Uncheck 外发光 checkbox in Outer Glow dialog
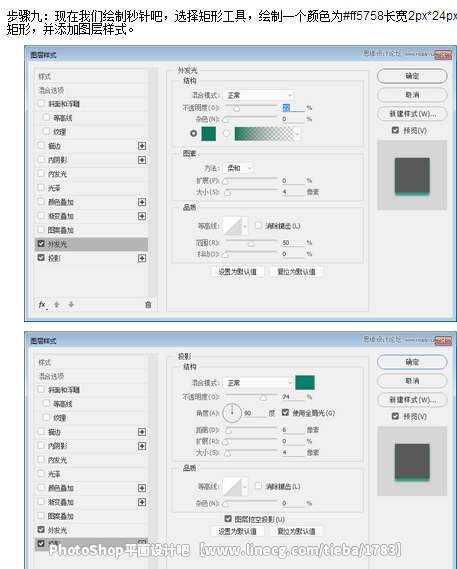 [41, 243]
